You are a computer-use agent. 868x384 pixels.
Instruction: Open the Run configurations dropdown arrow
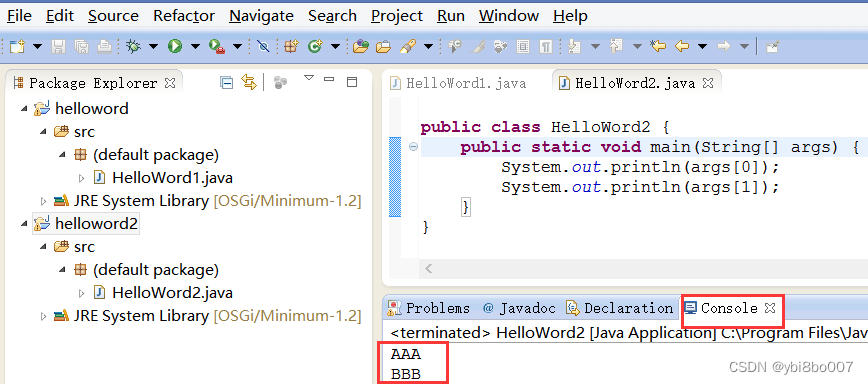(195, 47)
